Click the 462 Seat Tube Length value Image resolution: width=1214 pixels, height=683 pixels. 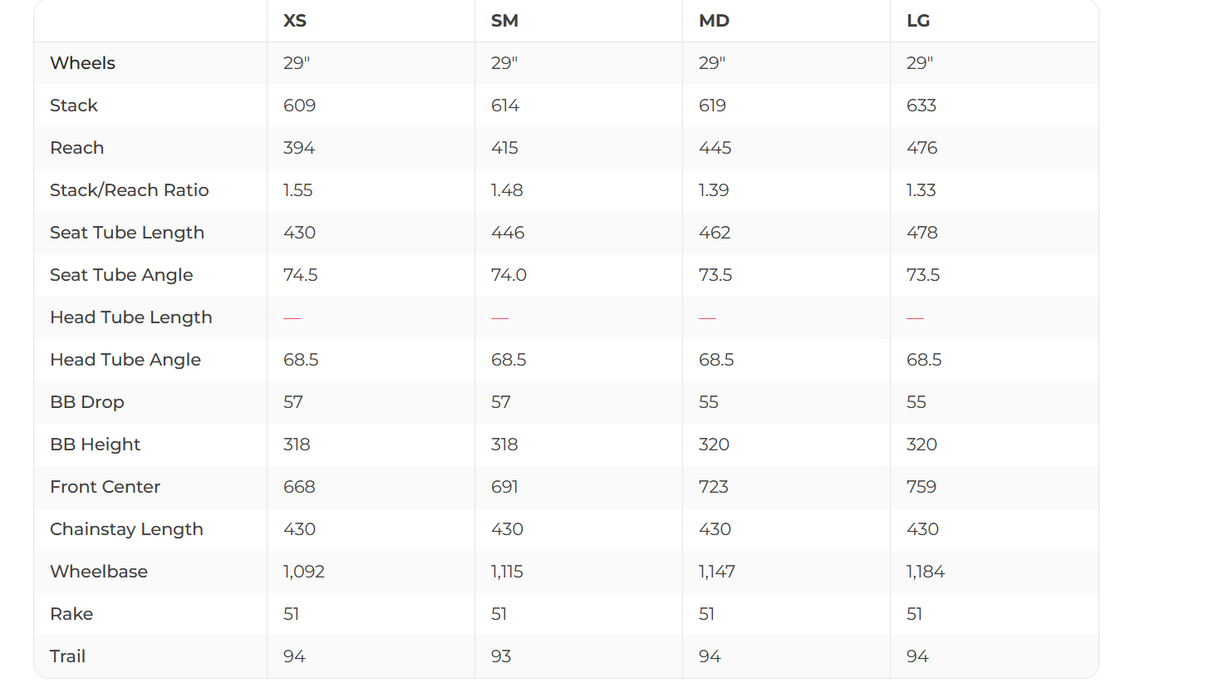pyautogui.click(x=714, y=233)
